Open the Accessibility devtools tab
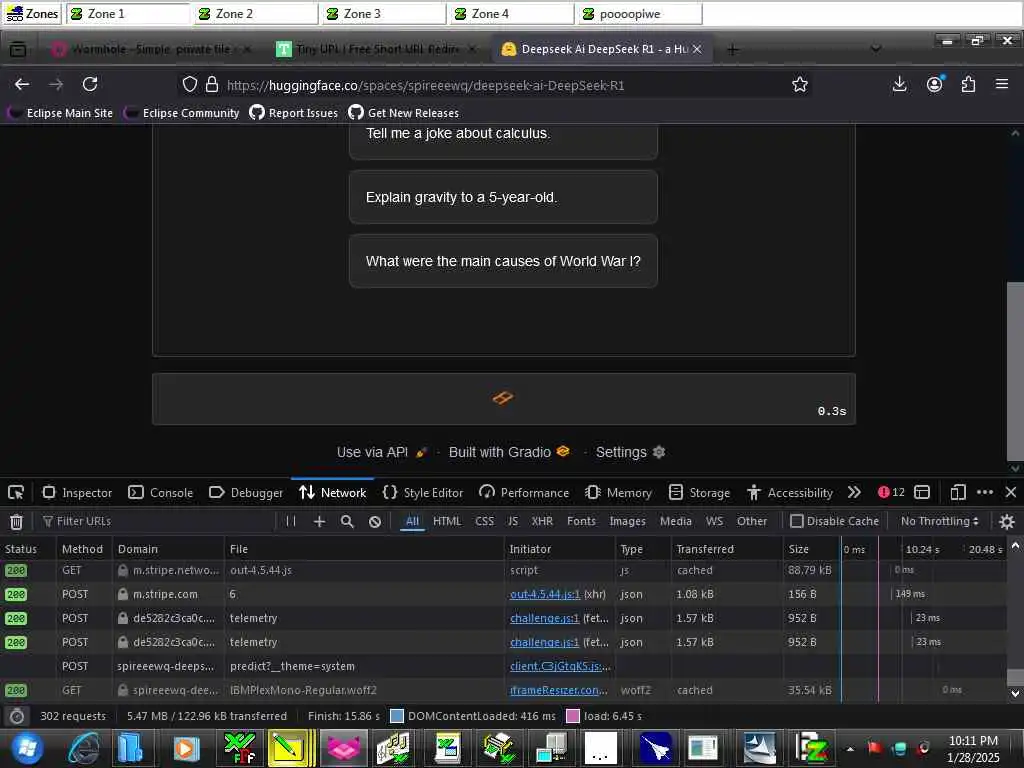The image size is (1024, 768). (790, 492)
